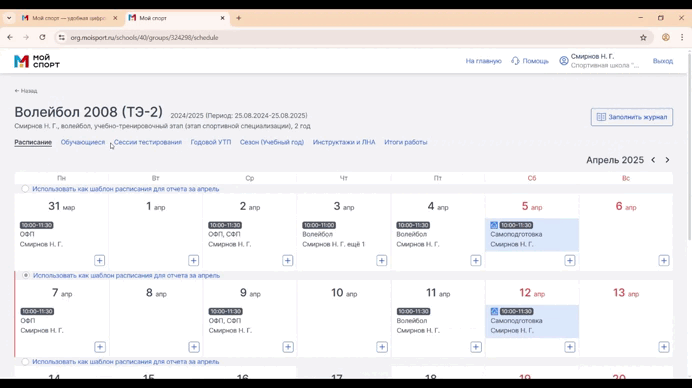
Task: Go to next month
Action: [x=667, y=160]
